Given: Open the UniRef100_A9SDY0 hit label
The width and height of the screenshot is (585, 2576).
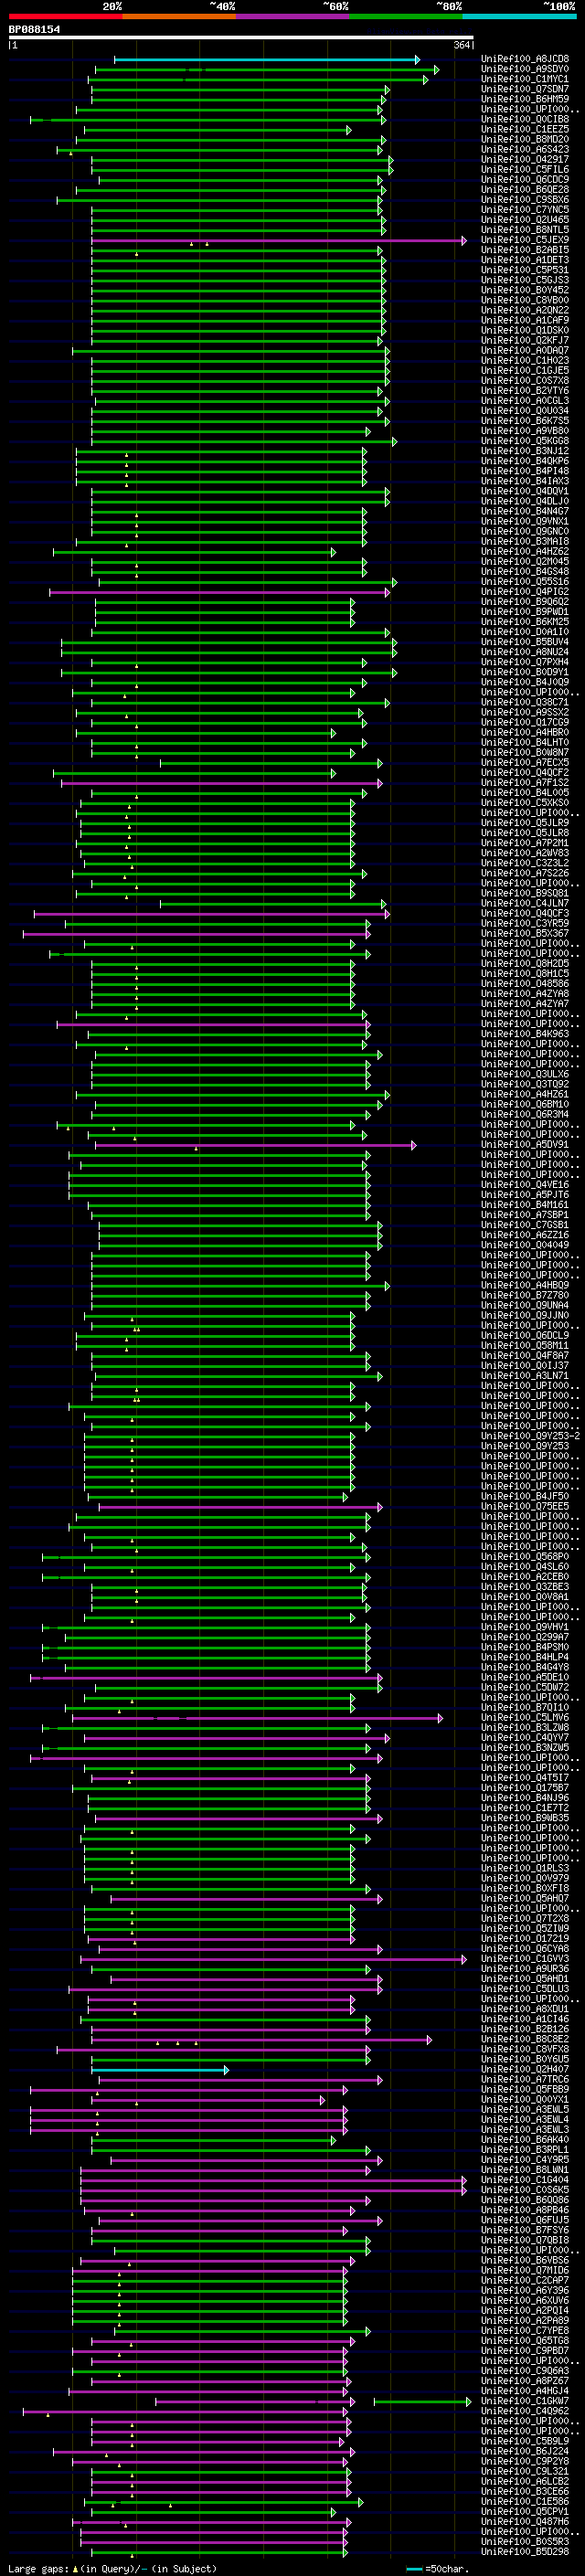Looking at the screenshot, I should tap(525, 70).
